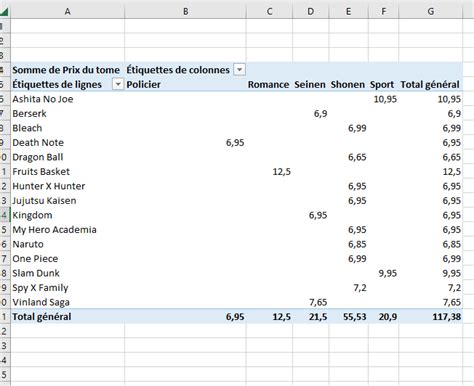Image resolution: width=474 pixels, height=386 pixels.
Task: Select column F header
Action: point(384,12)
